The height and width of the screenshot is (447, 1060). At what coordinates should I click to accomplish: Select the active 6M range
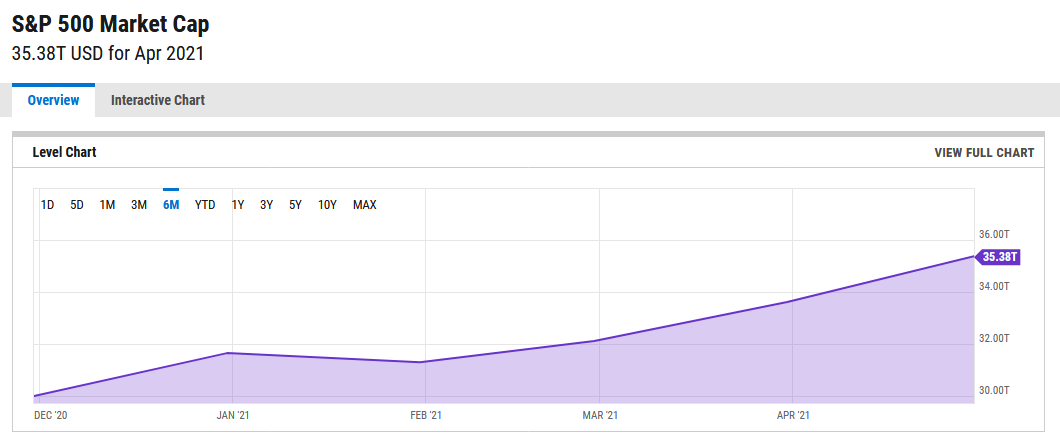(171, 205)
